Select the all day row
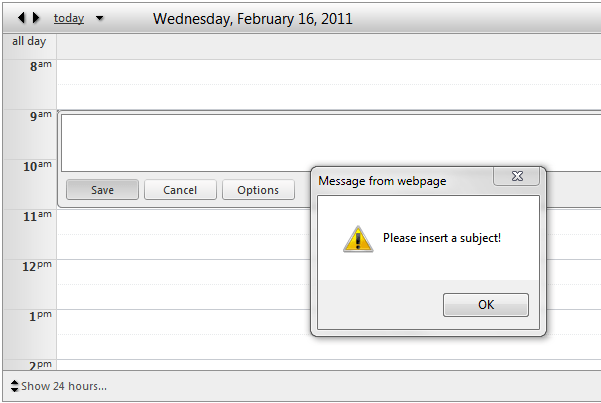 [x=329, y=46]
